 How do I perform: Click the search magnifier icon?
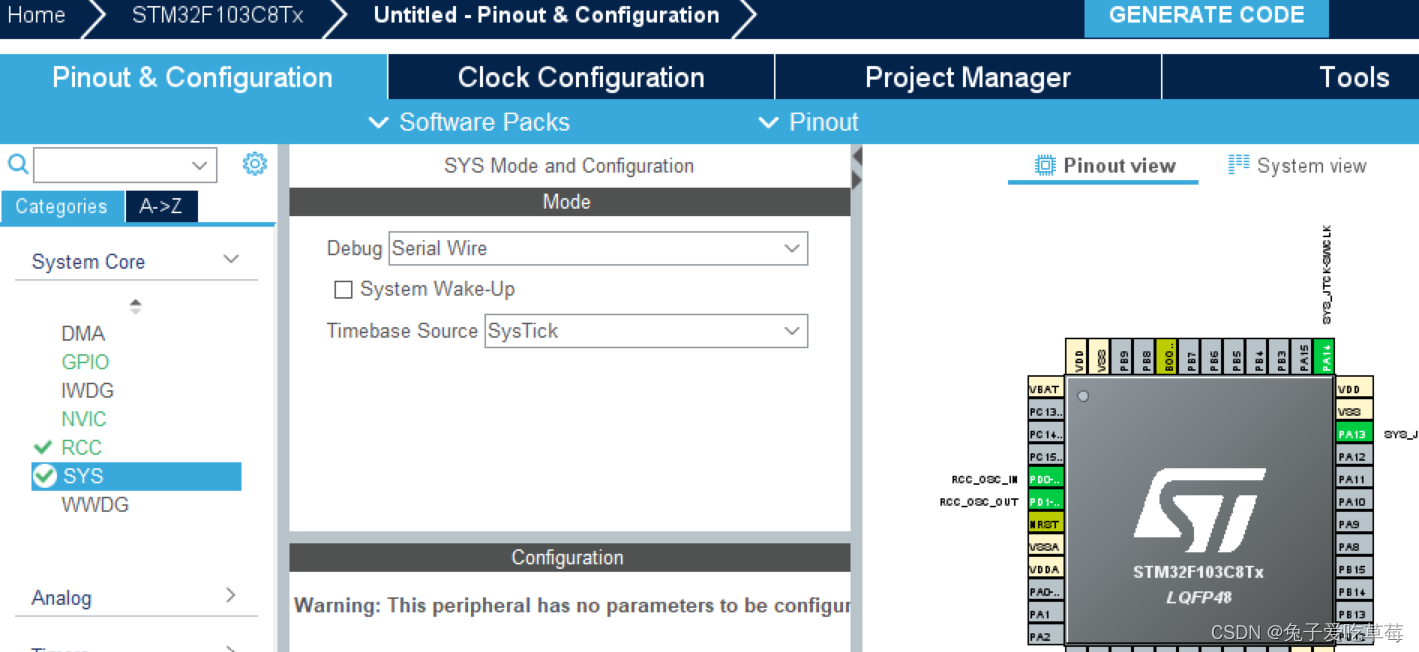click(18, 164)
